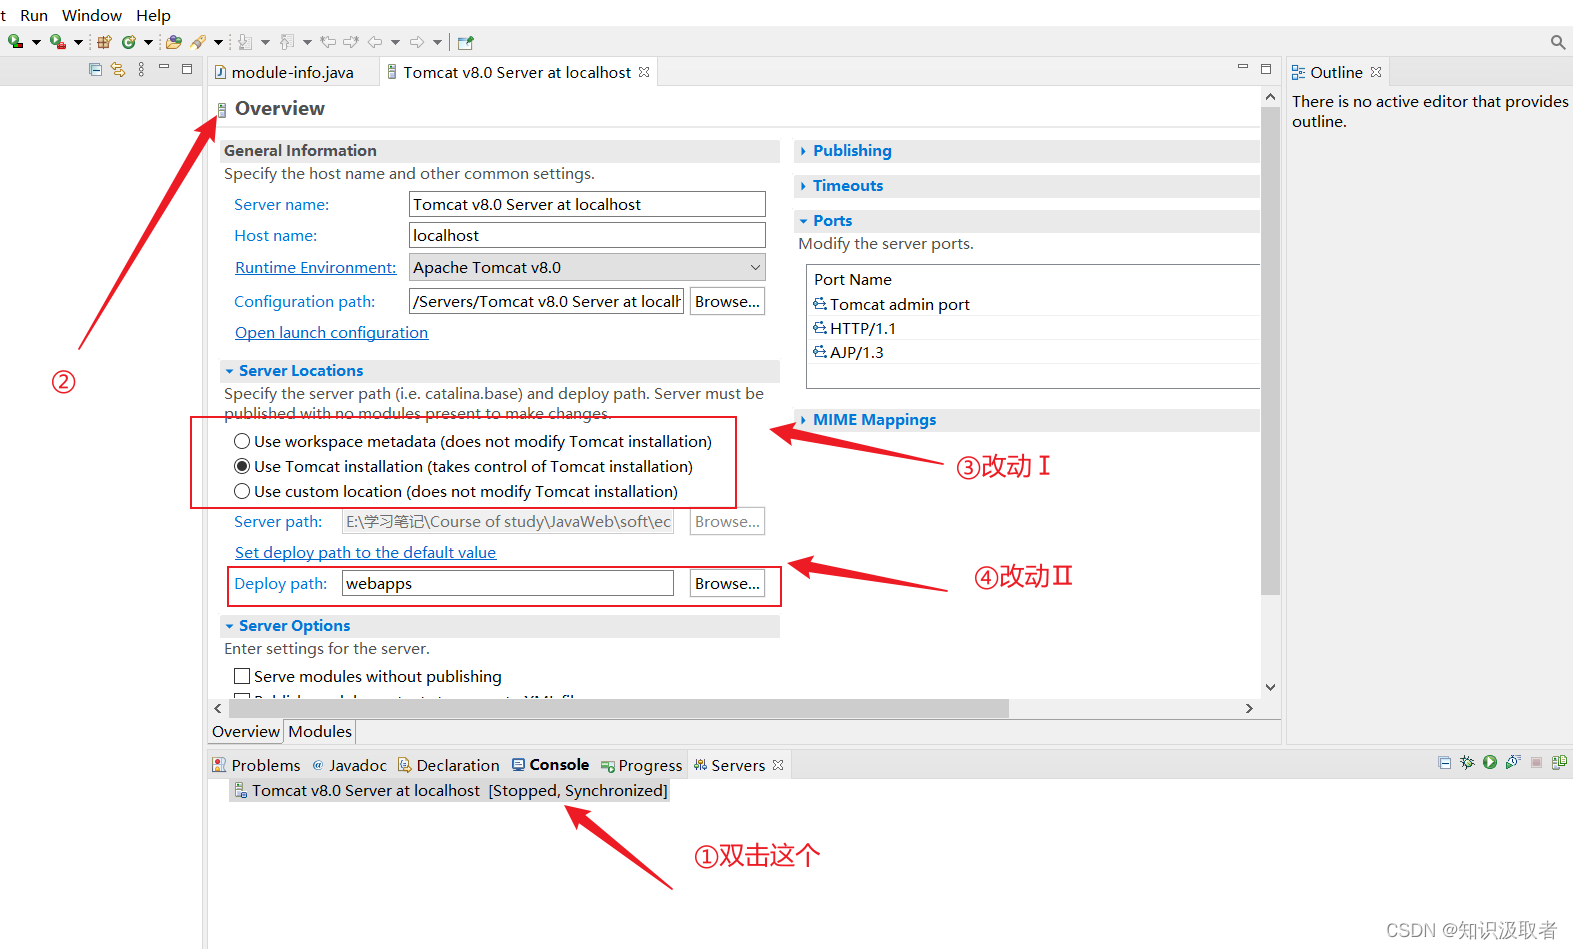
Task: Open the Run coverage dropdown arrow
Action: pos(36,42)
